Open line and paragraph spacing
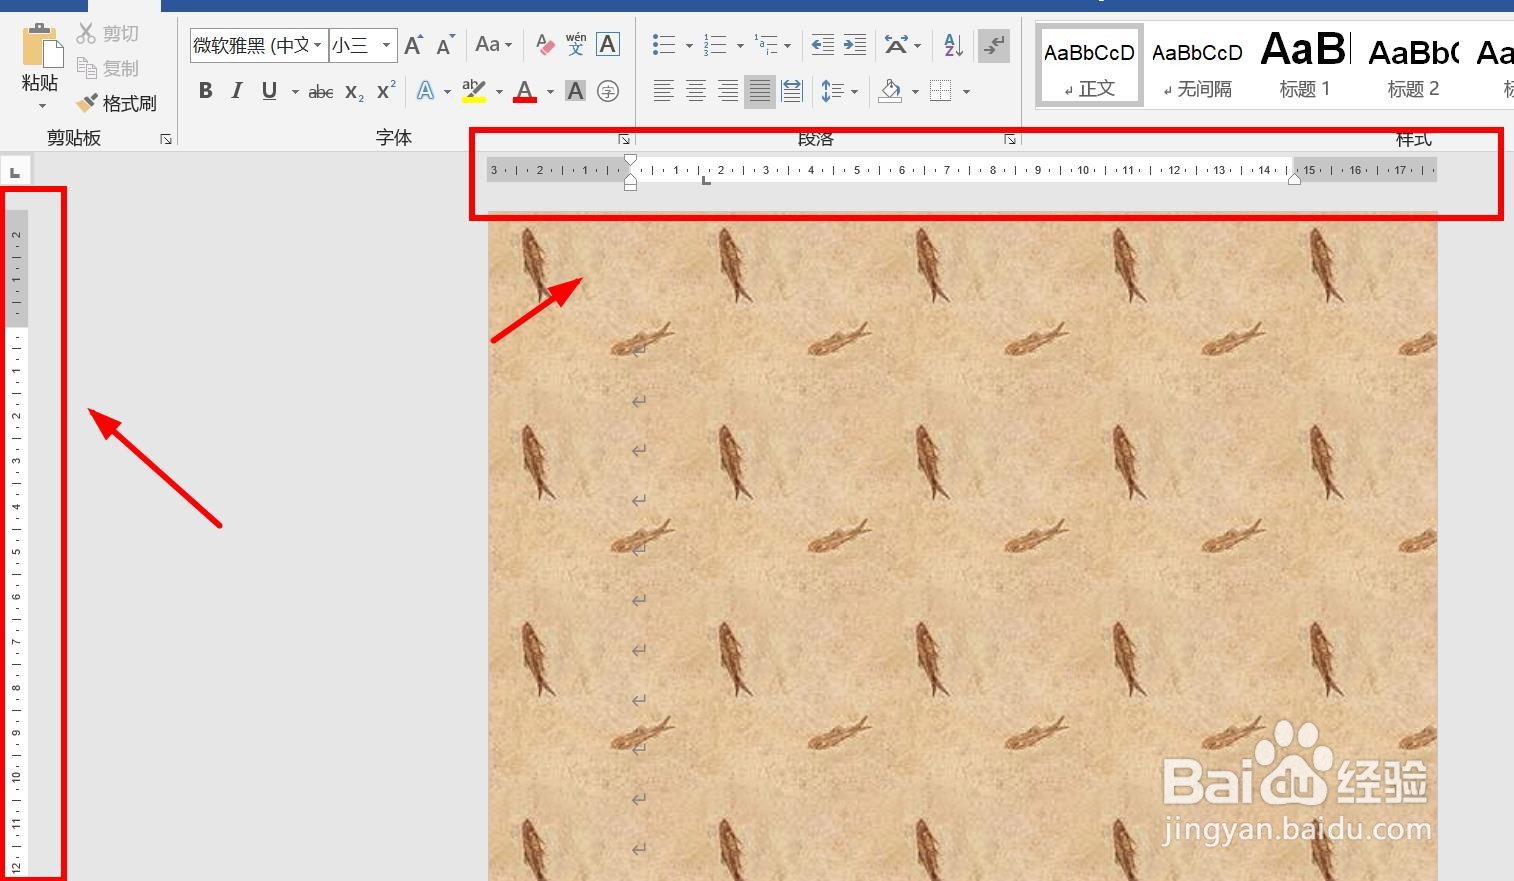 point(832,91)
